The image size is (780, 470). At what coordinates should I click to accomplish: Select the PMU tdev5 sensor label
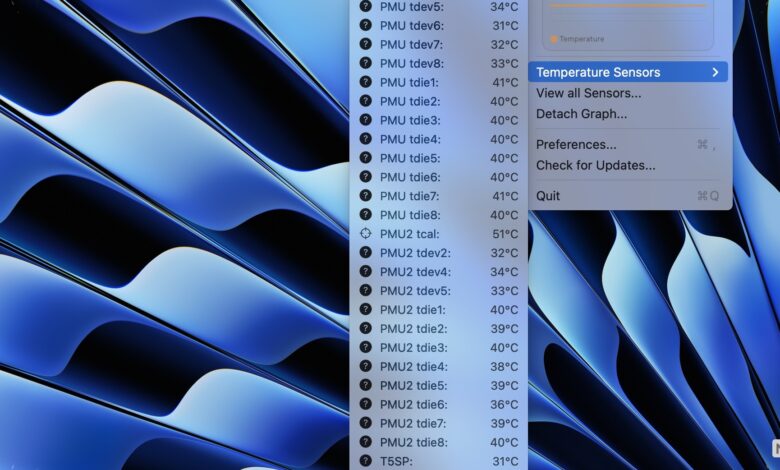click(411, 6)
